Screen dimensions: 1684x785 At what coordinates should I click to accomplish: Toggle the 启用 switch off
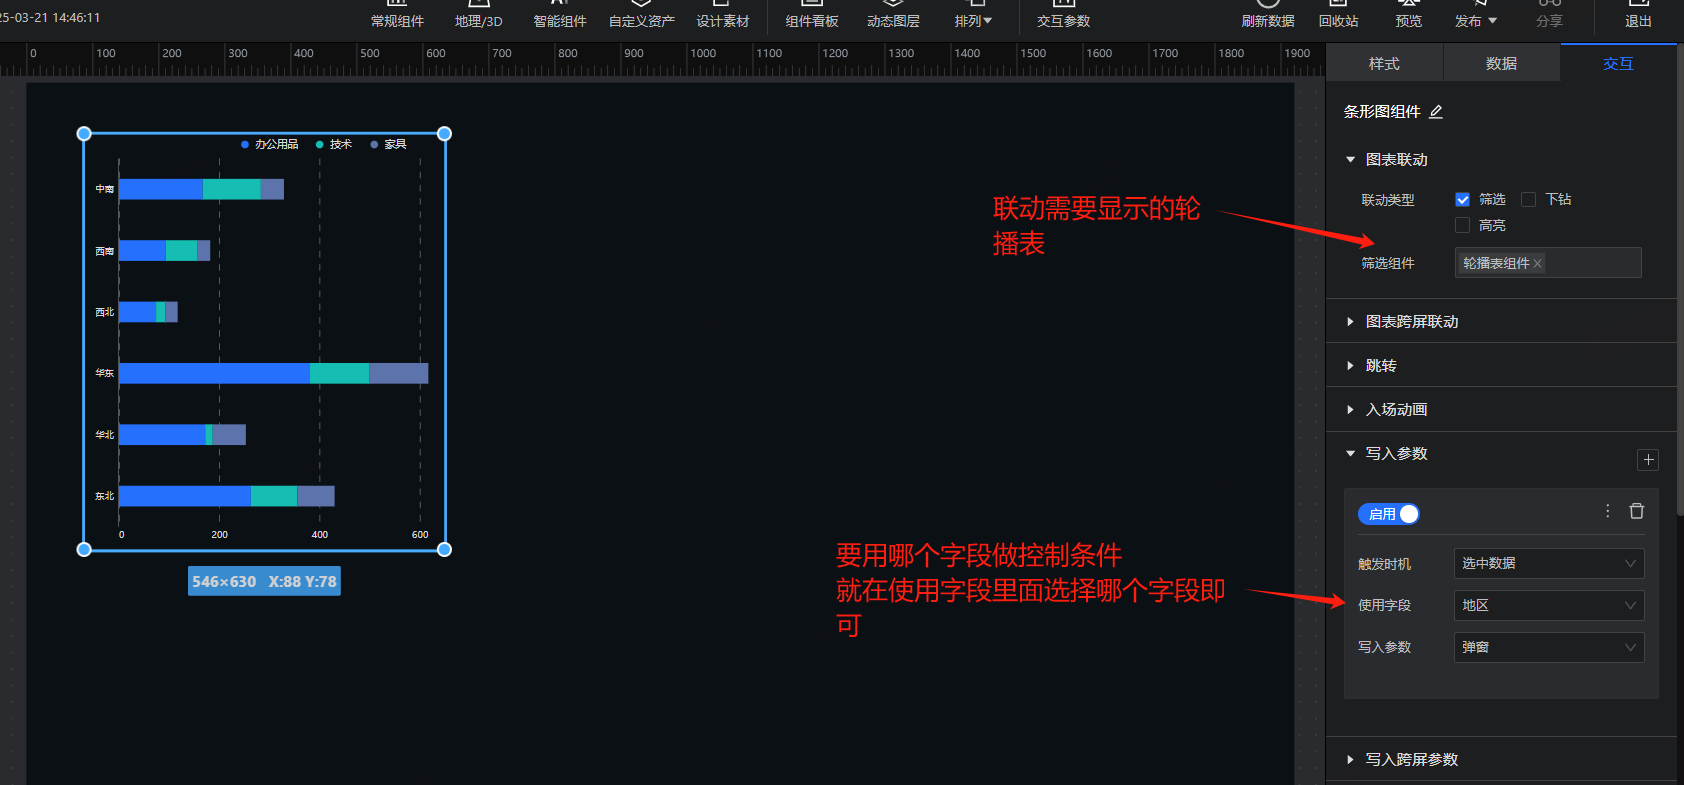(x=1389, y=514)
